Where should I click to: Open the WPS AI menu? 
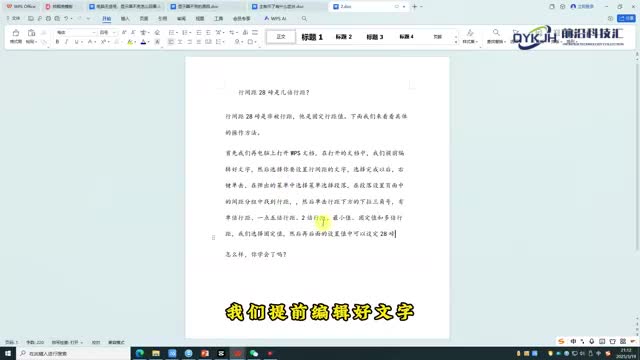point(275,18)
